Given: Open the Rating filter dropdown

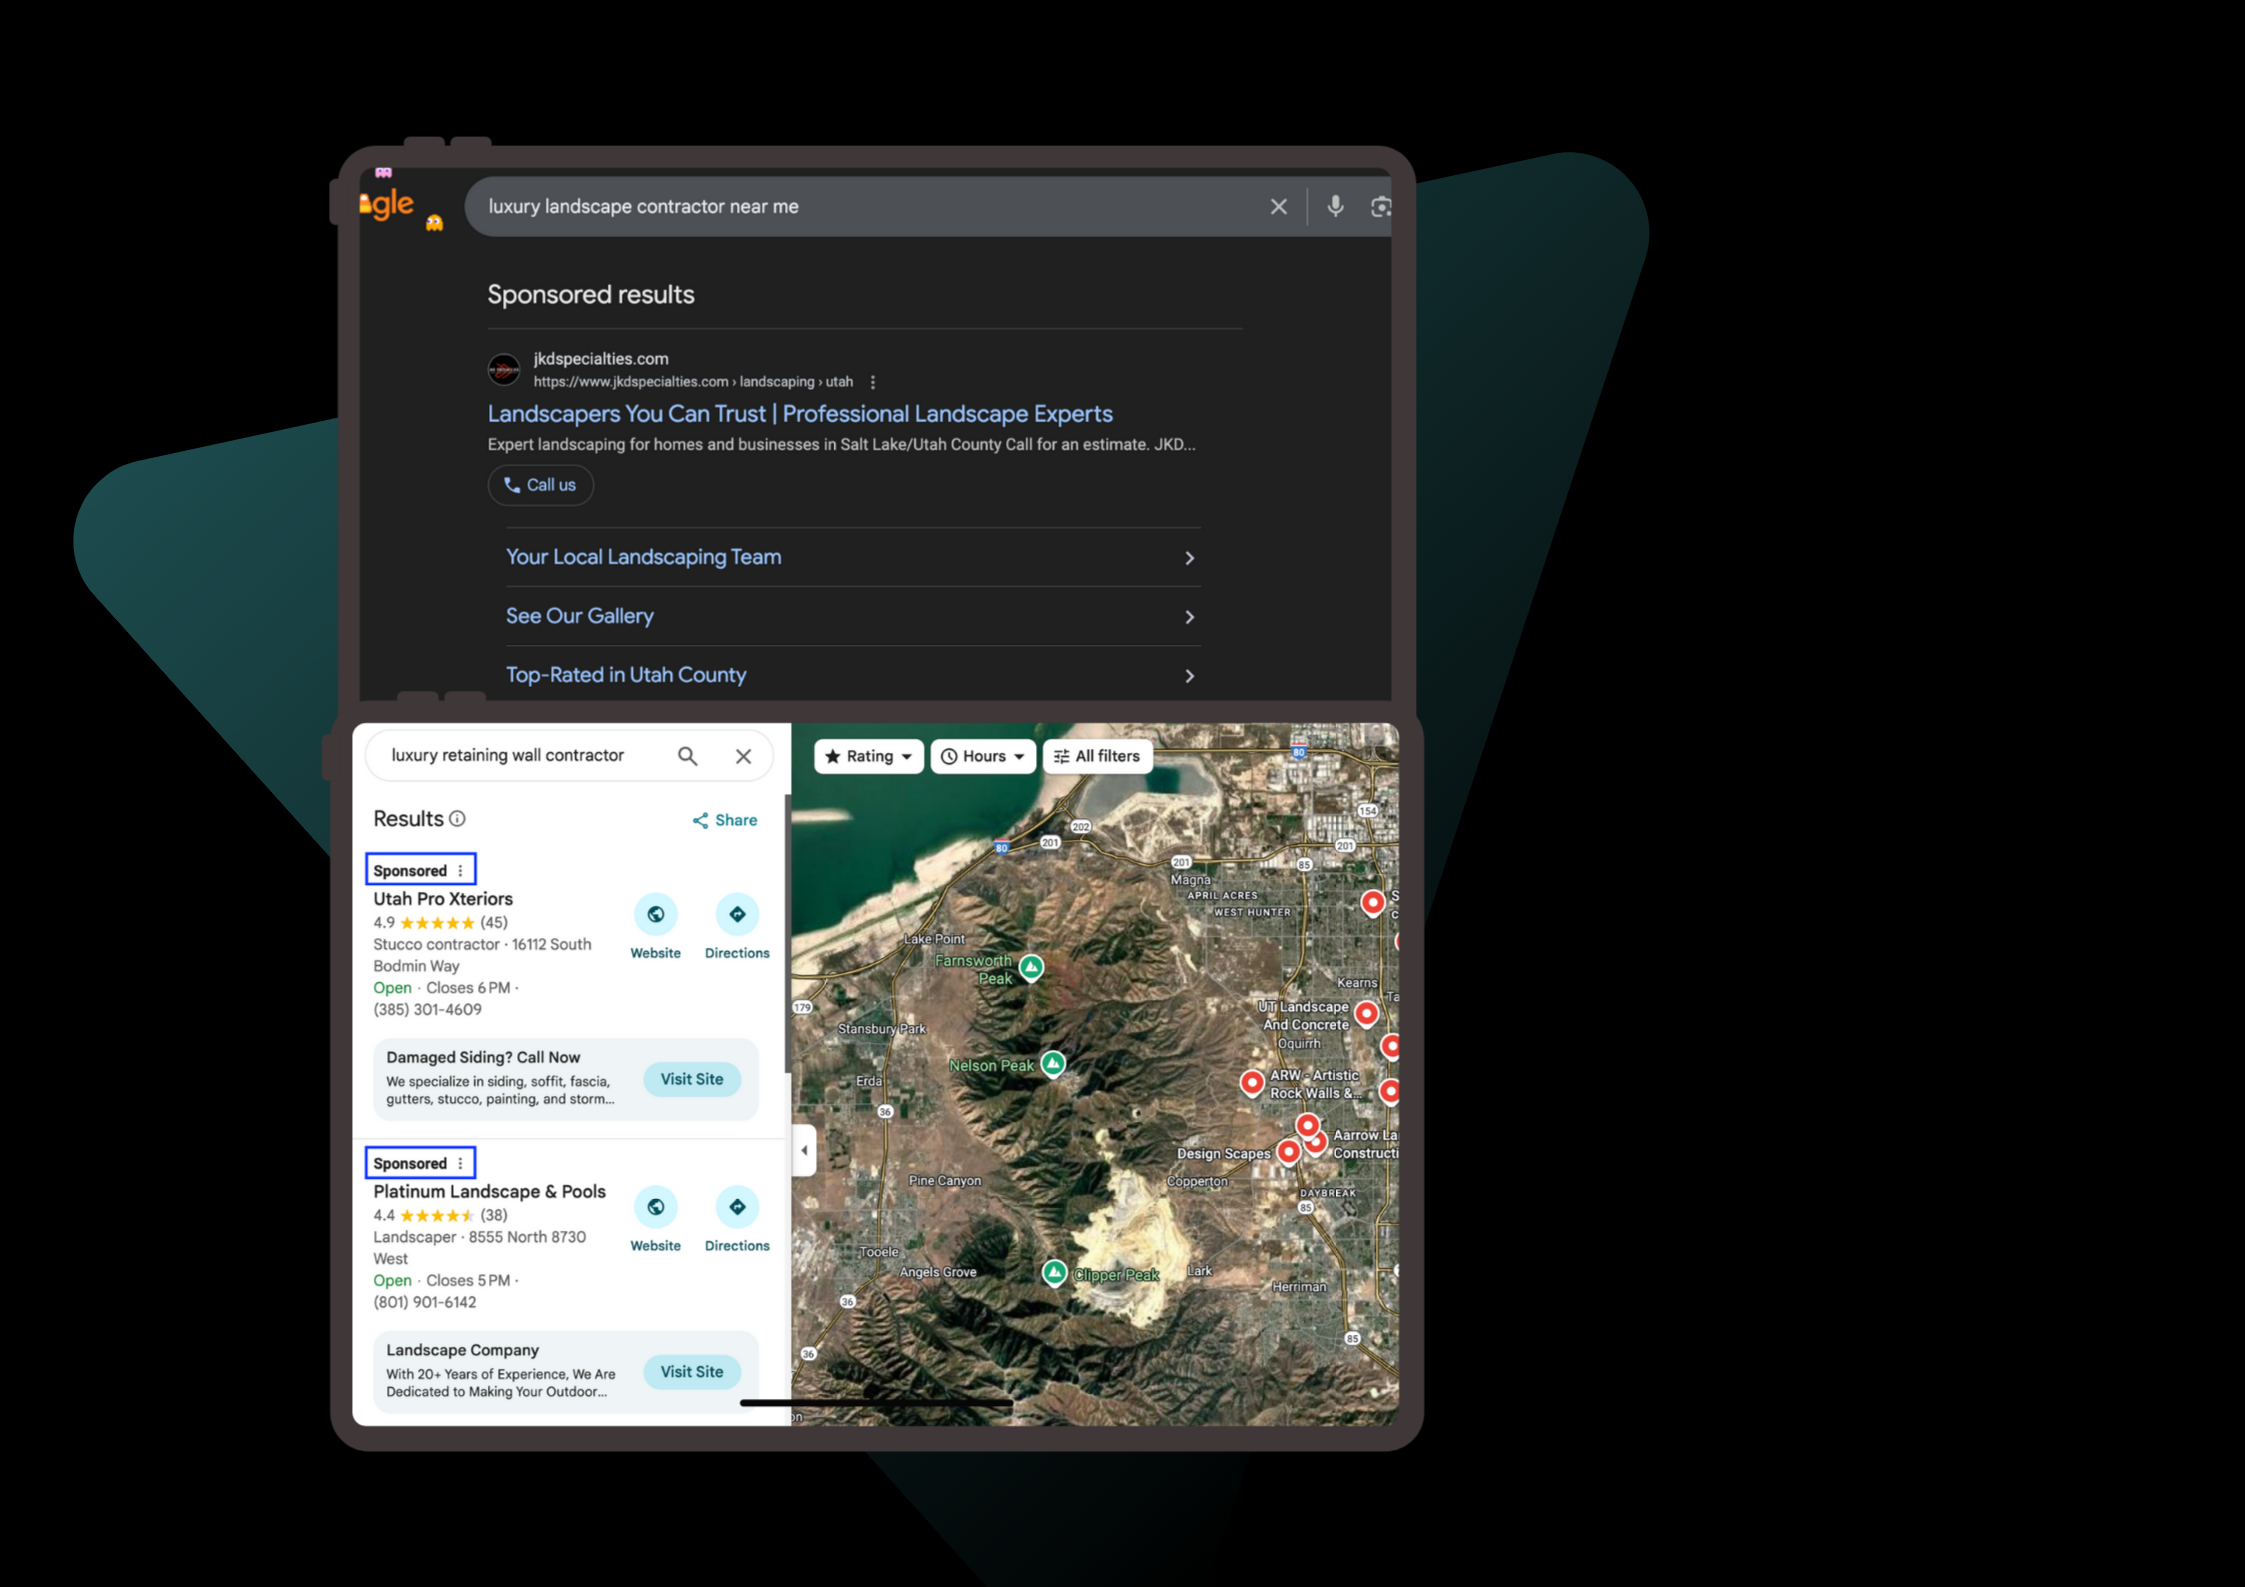Looking at the screenshot, I should click(x=868, y=756).
